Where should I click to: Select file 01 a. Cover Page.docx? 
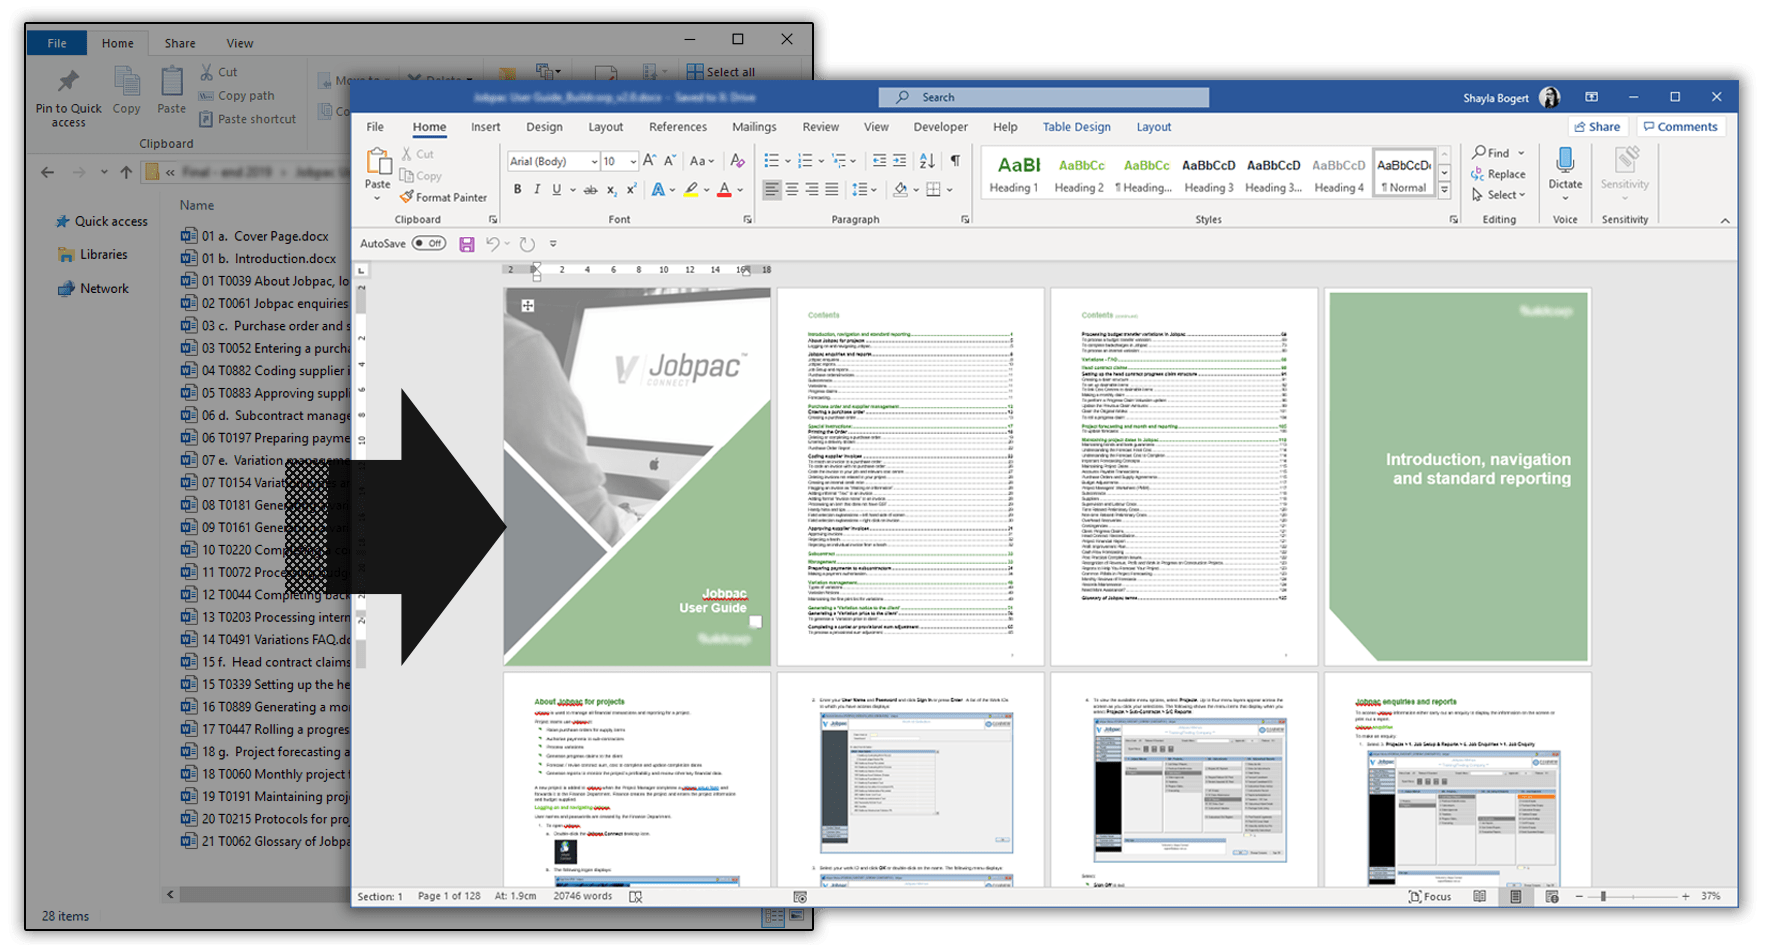pyautogui.click(x=256, y=237)
